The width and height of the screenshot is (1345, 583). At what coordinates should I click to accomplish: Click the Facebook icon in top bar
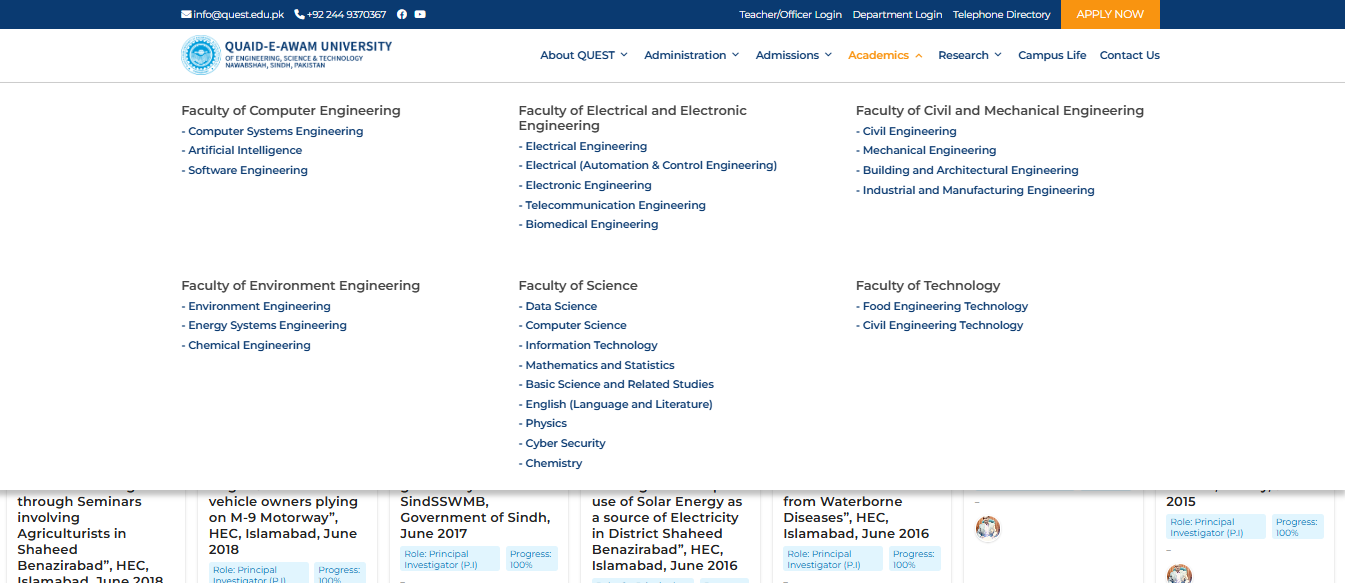point(402,14)
